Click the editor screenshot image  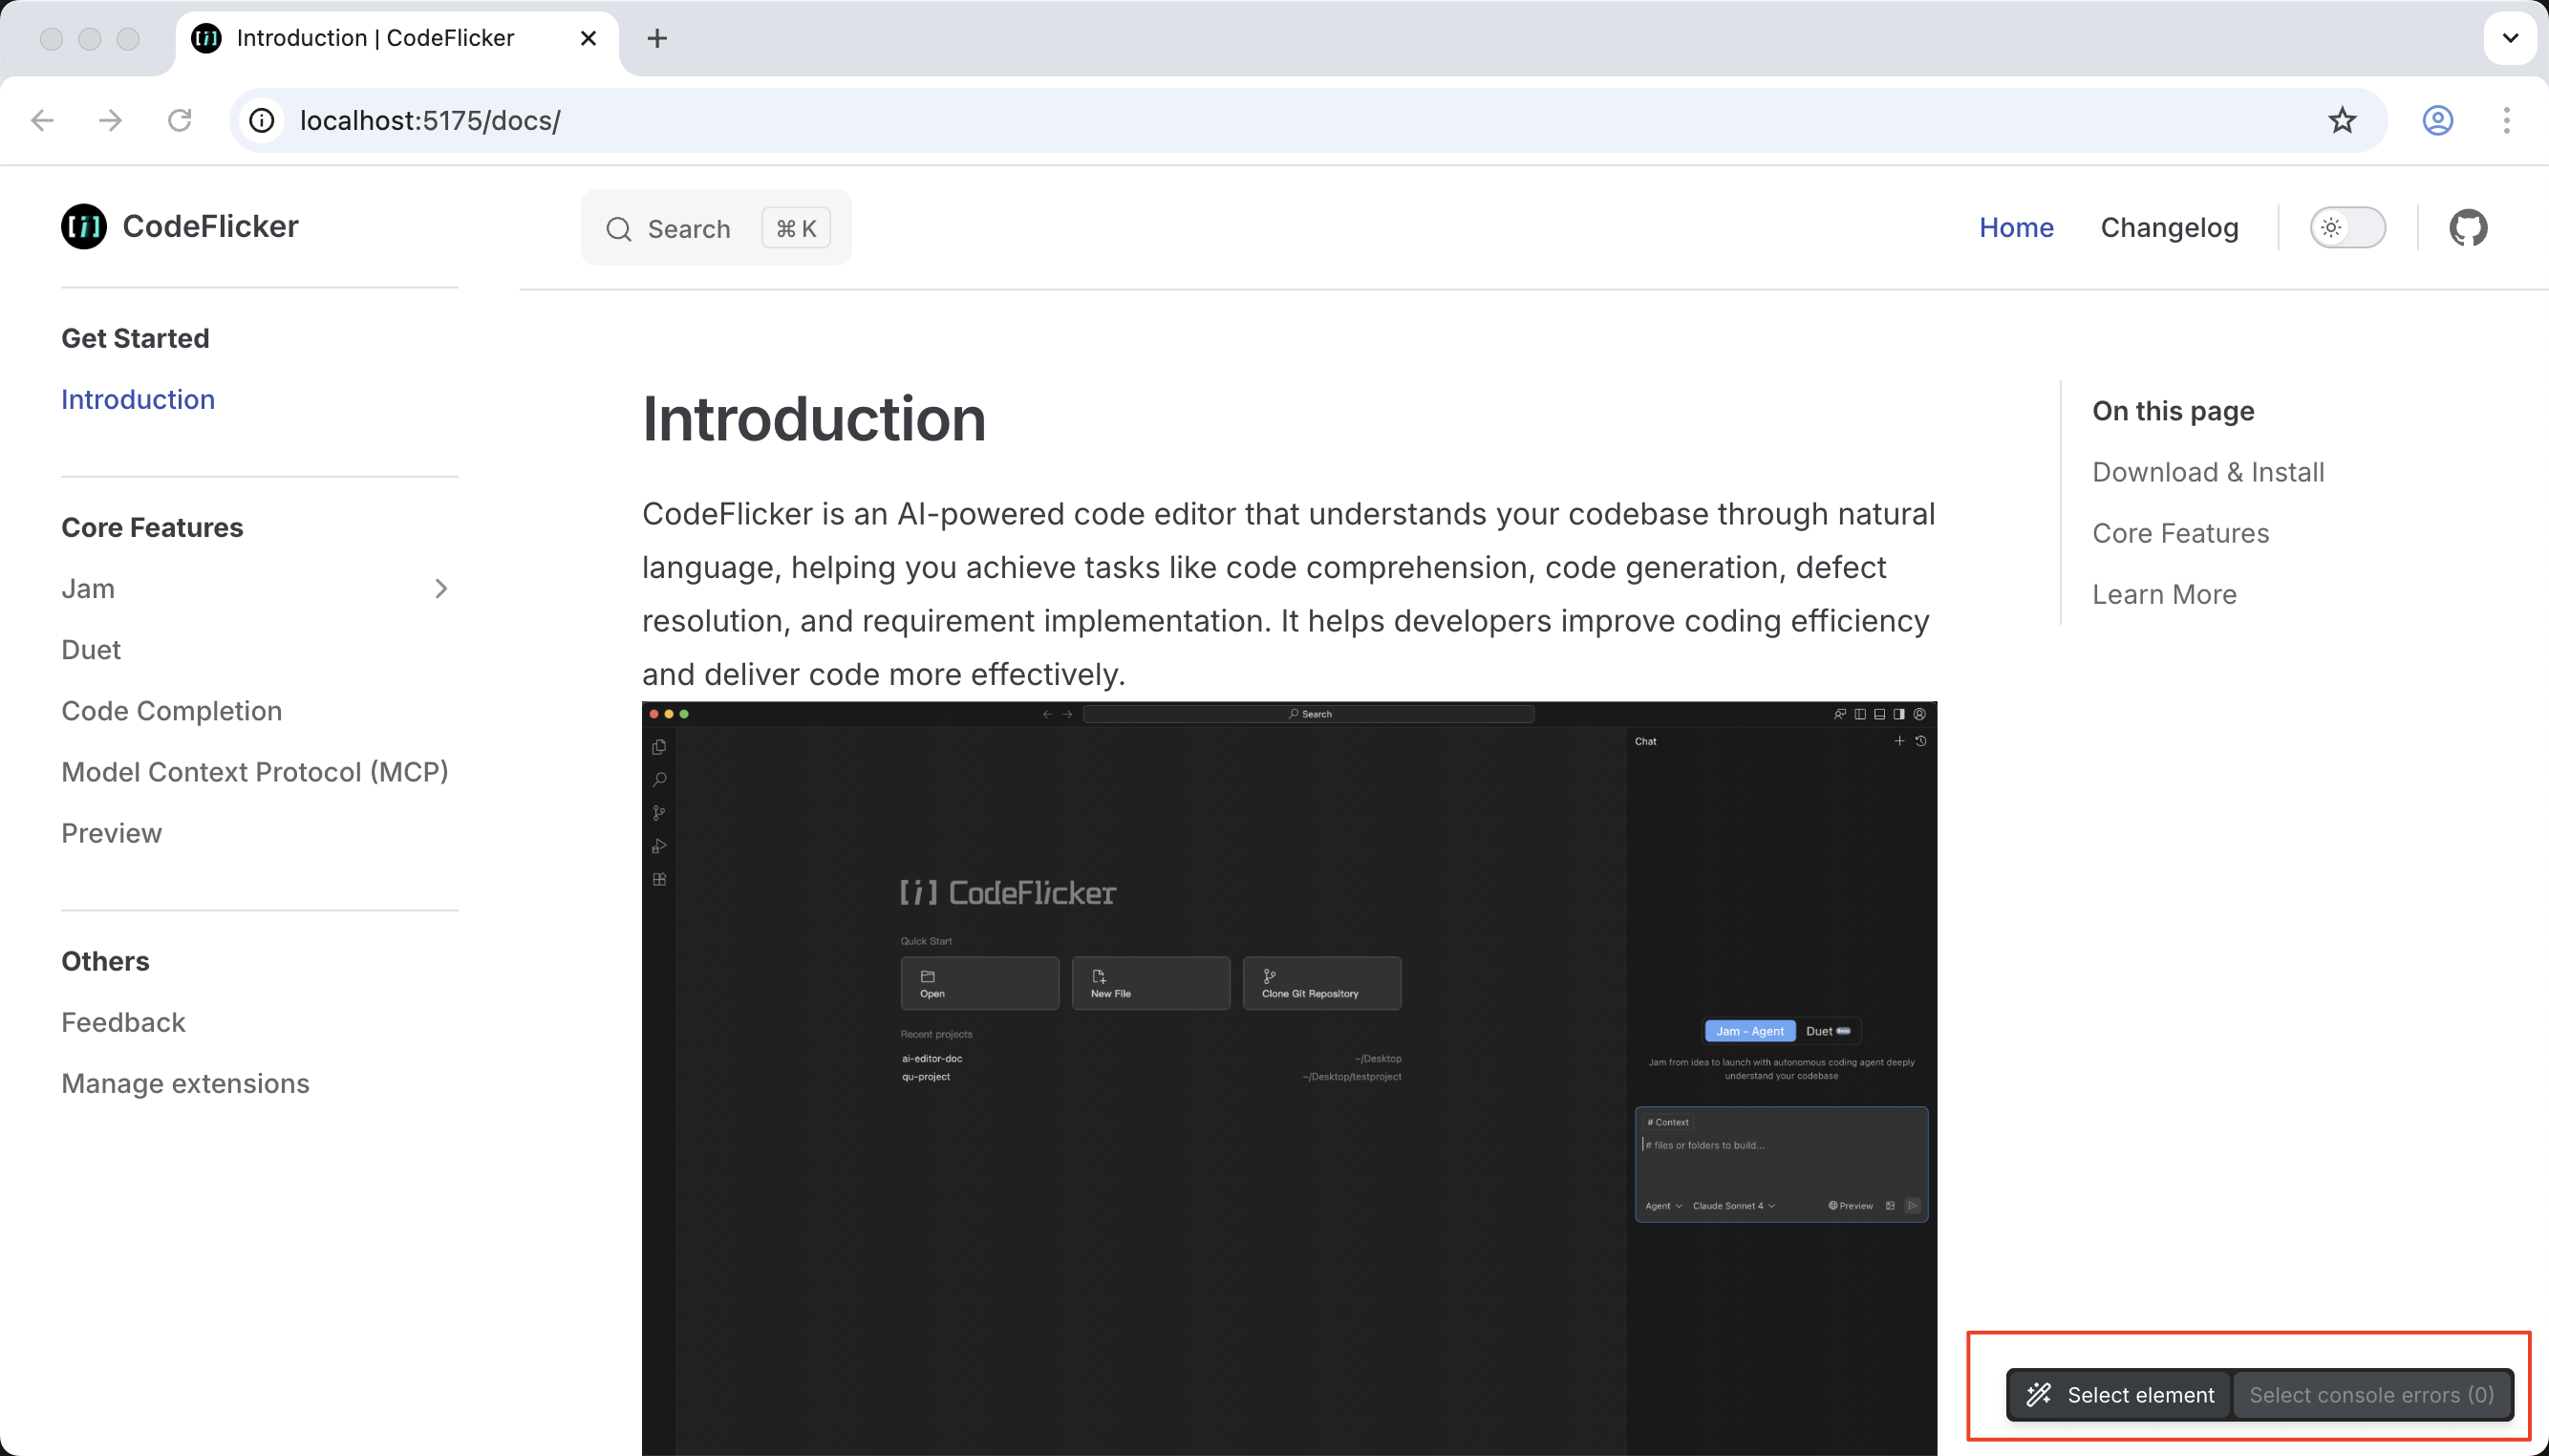point(1288,1076)
